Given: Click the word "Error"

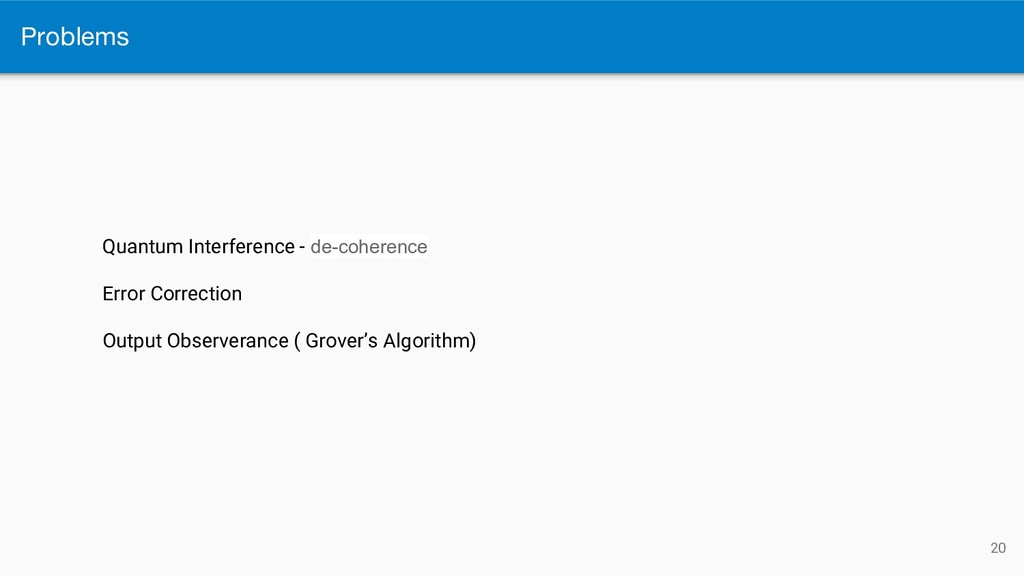Looking at the screenshot, I should 124,294.
